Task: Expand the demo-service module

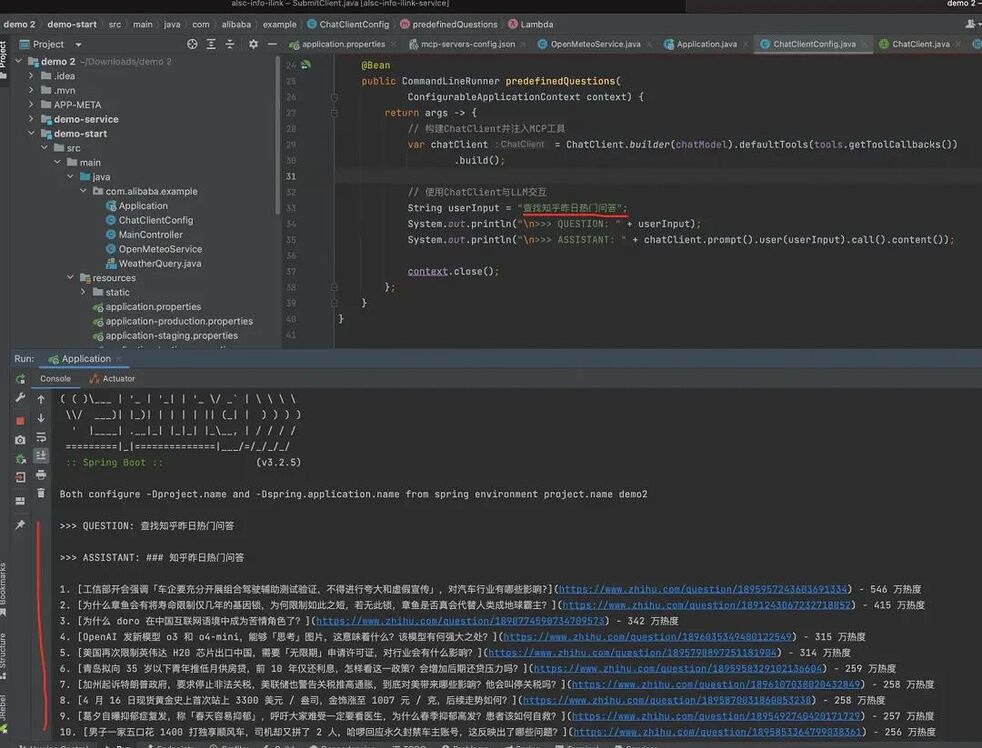Action: [x=31, y=118]
